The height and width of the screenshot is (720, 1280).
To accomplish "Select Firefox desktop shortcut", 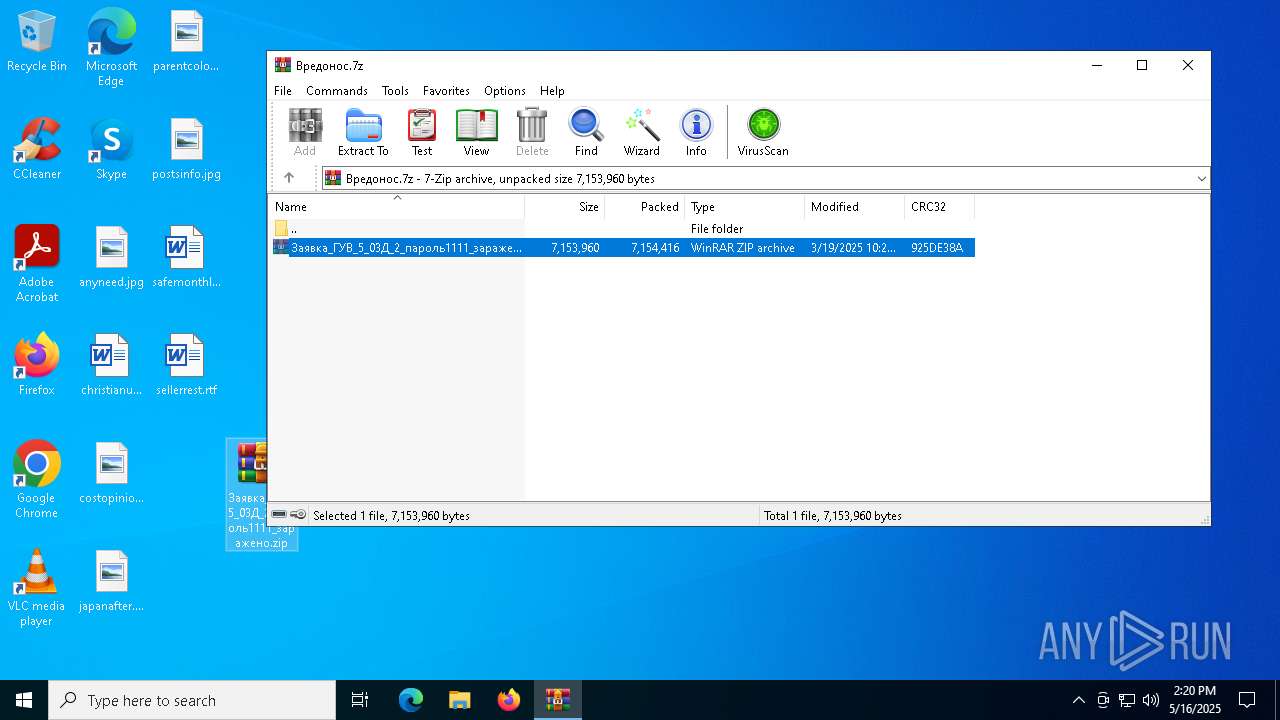I will click(x=37, y=365).
